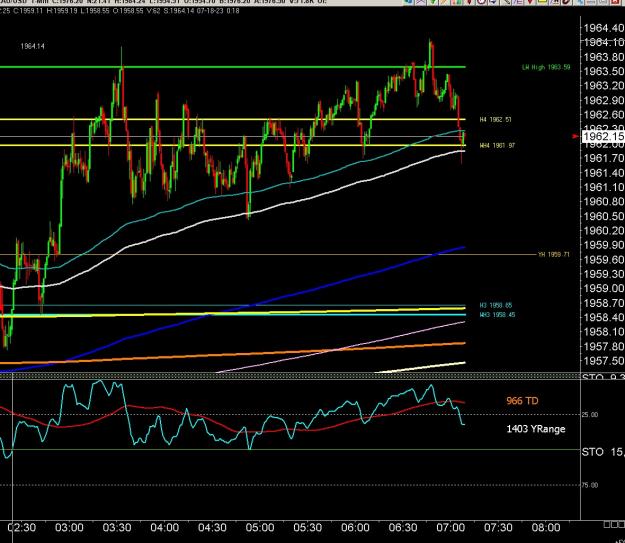Click the 03:30 time axis label
This screenshot has width=625, height=543.
[x=117, y=528]
